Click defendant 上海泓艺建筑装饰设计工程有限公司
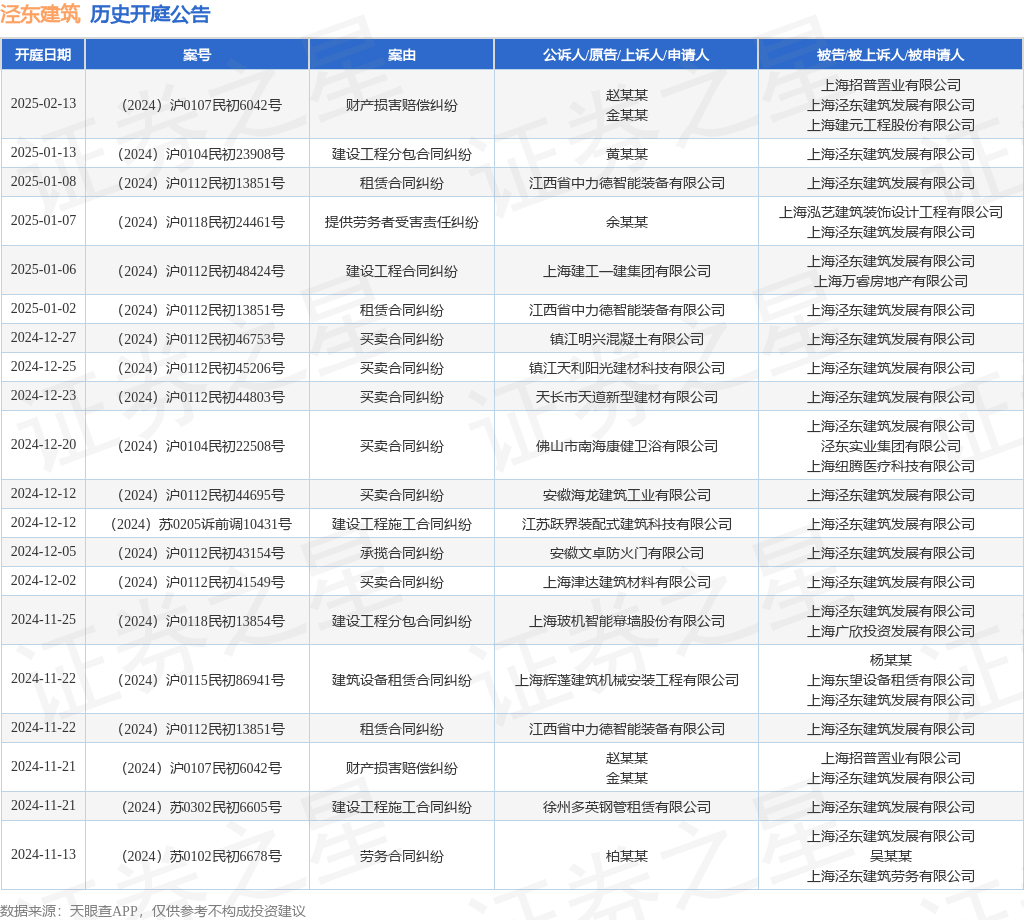Image resolution: width=1024 pixels, height=920 pixels. 891,212
